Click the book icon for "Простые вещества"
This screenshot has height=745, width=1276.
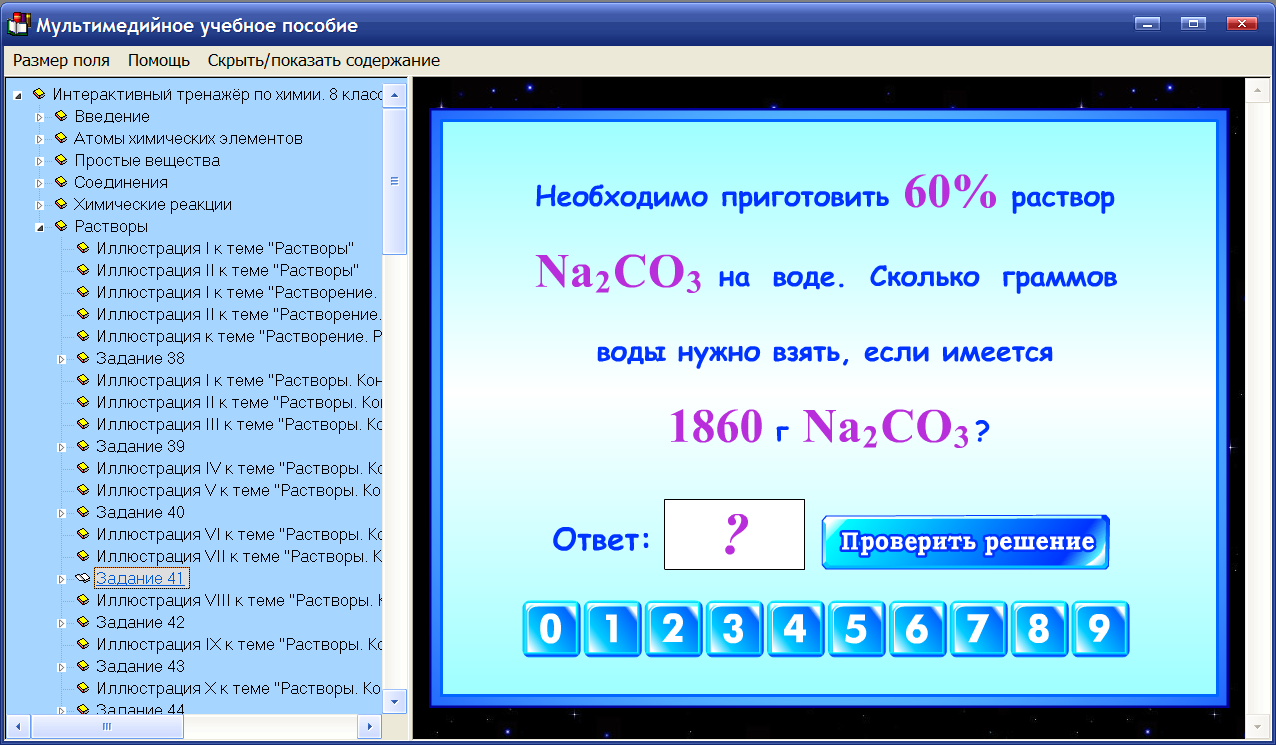pyautogui.click(x=61, y=160)
